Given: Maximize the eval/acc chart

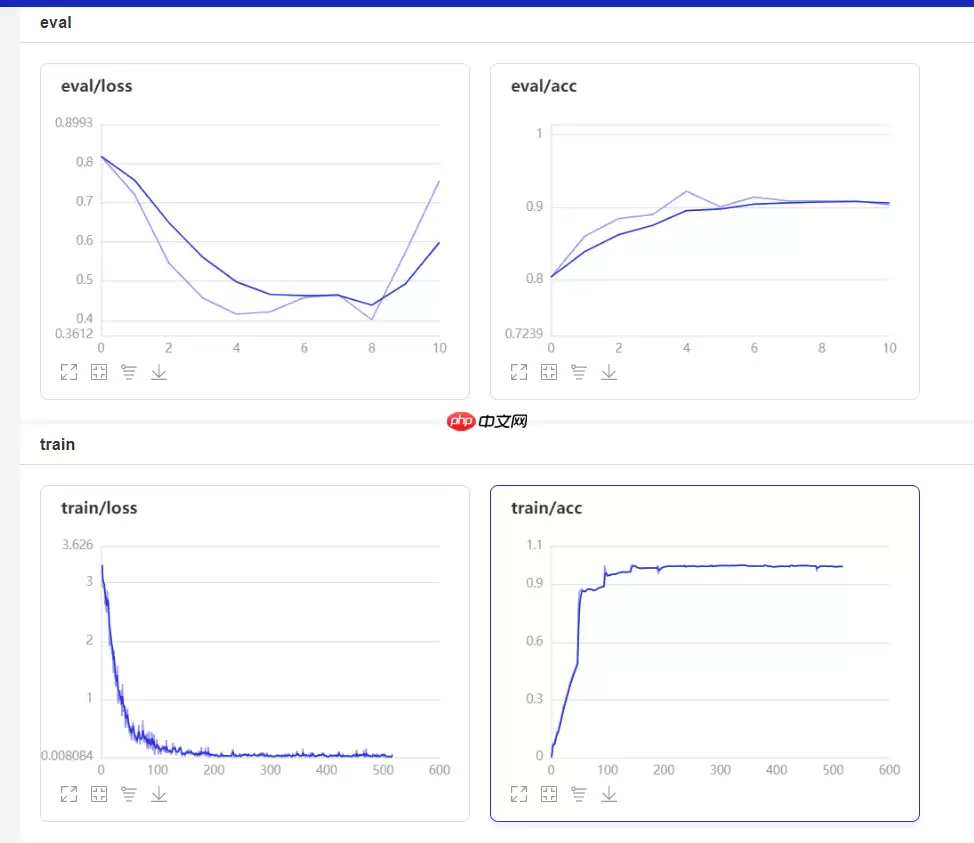Looking at the screenshot, I should point(519,372).
